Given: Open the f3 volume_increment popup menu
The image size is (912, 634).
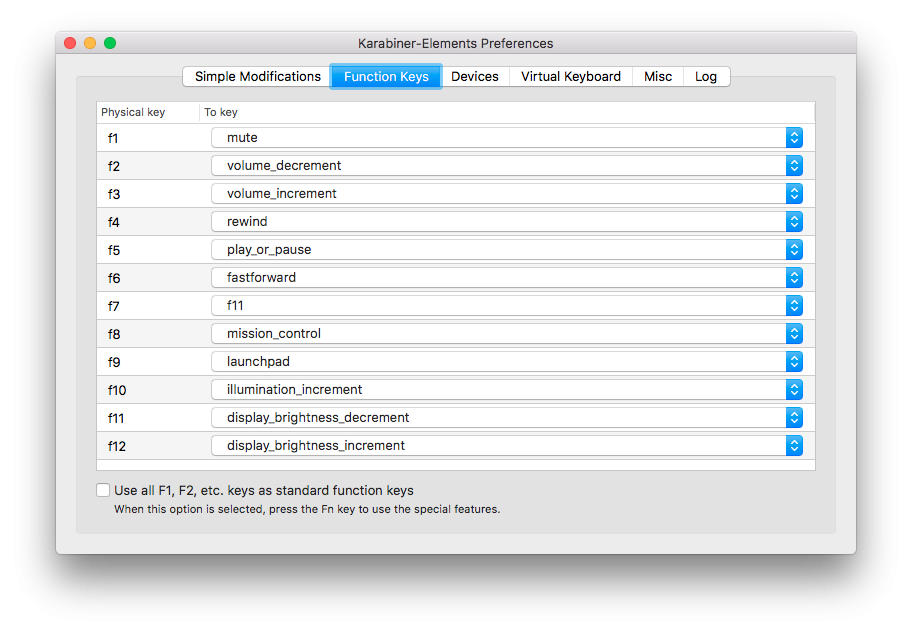Looking at the screenshot, I should click(x=507, y=194).
